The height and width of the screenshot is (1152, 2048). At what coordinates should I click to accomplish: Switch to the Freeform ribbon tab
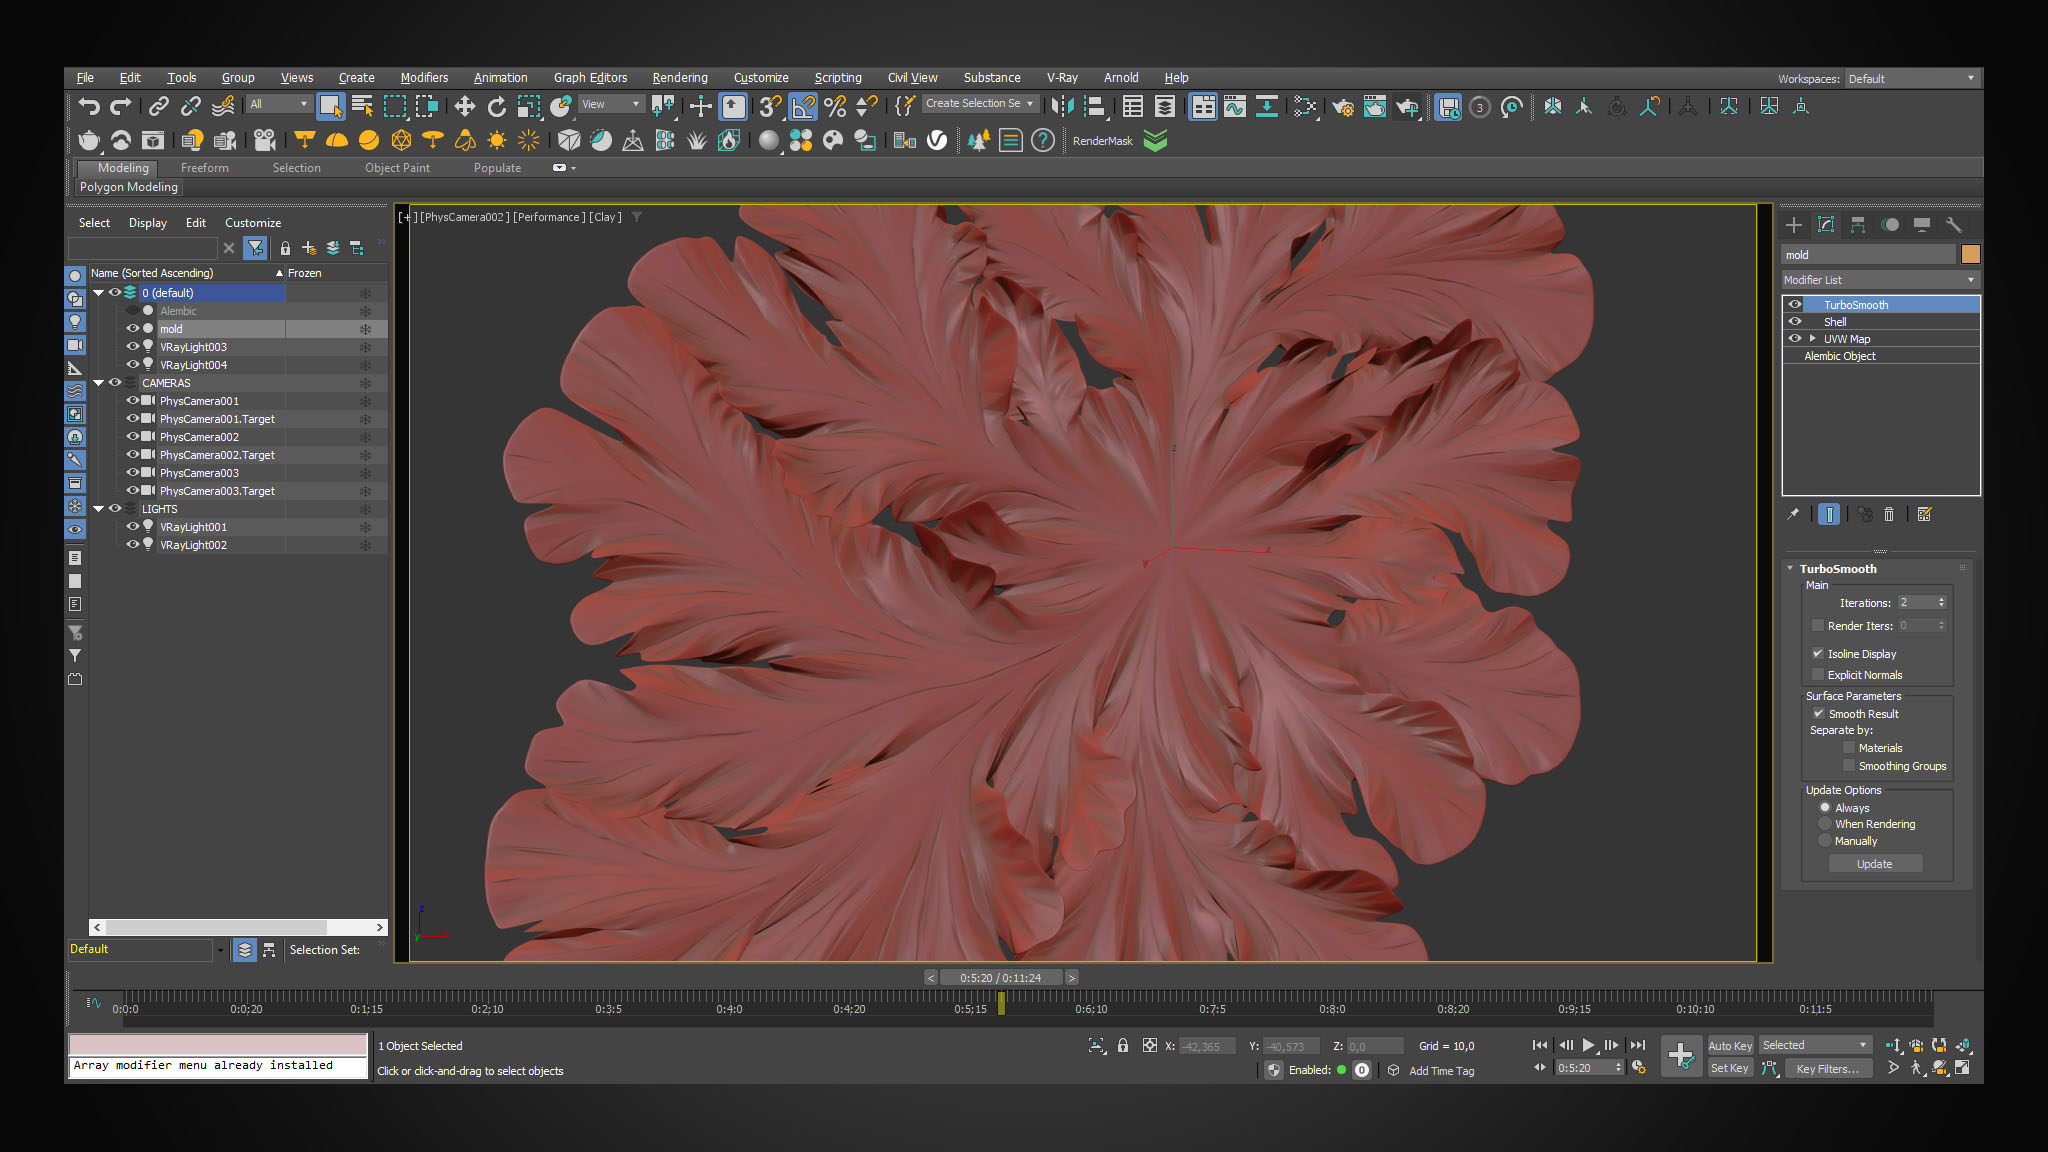204,168
